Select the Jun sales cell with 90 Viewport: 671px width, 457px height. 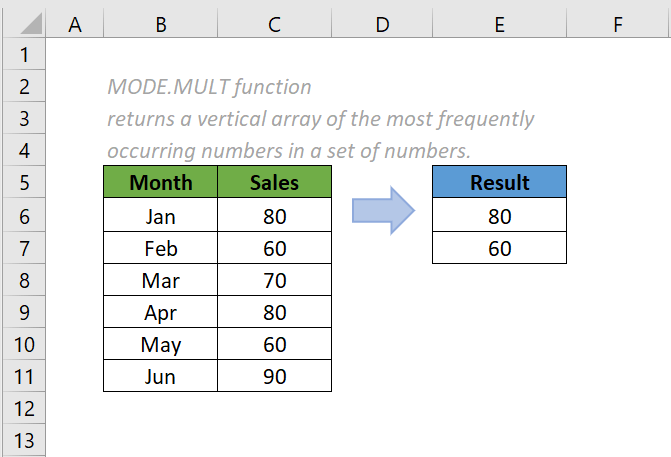(275, 376)
